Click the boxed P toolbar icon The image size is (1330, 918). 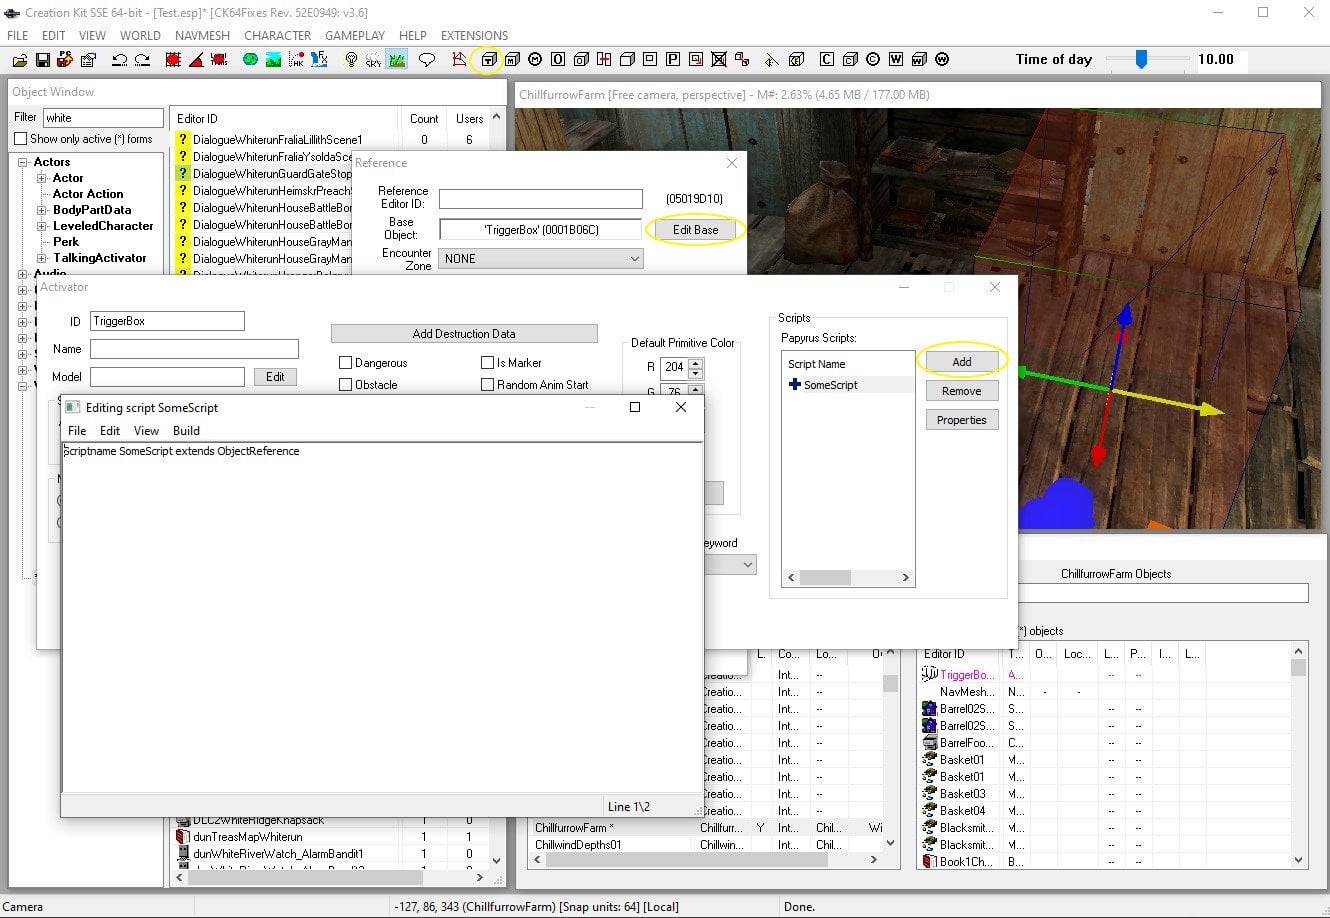[673, 60]
